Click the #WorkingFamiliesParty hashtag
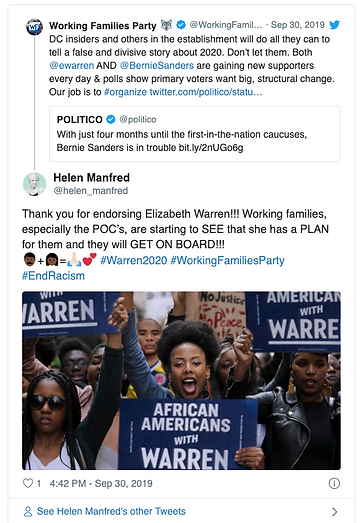 click(228, 260)
